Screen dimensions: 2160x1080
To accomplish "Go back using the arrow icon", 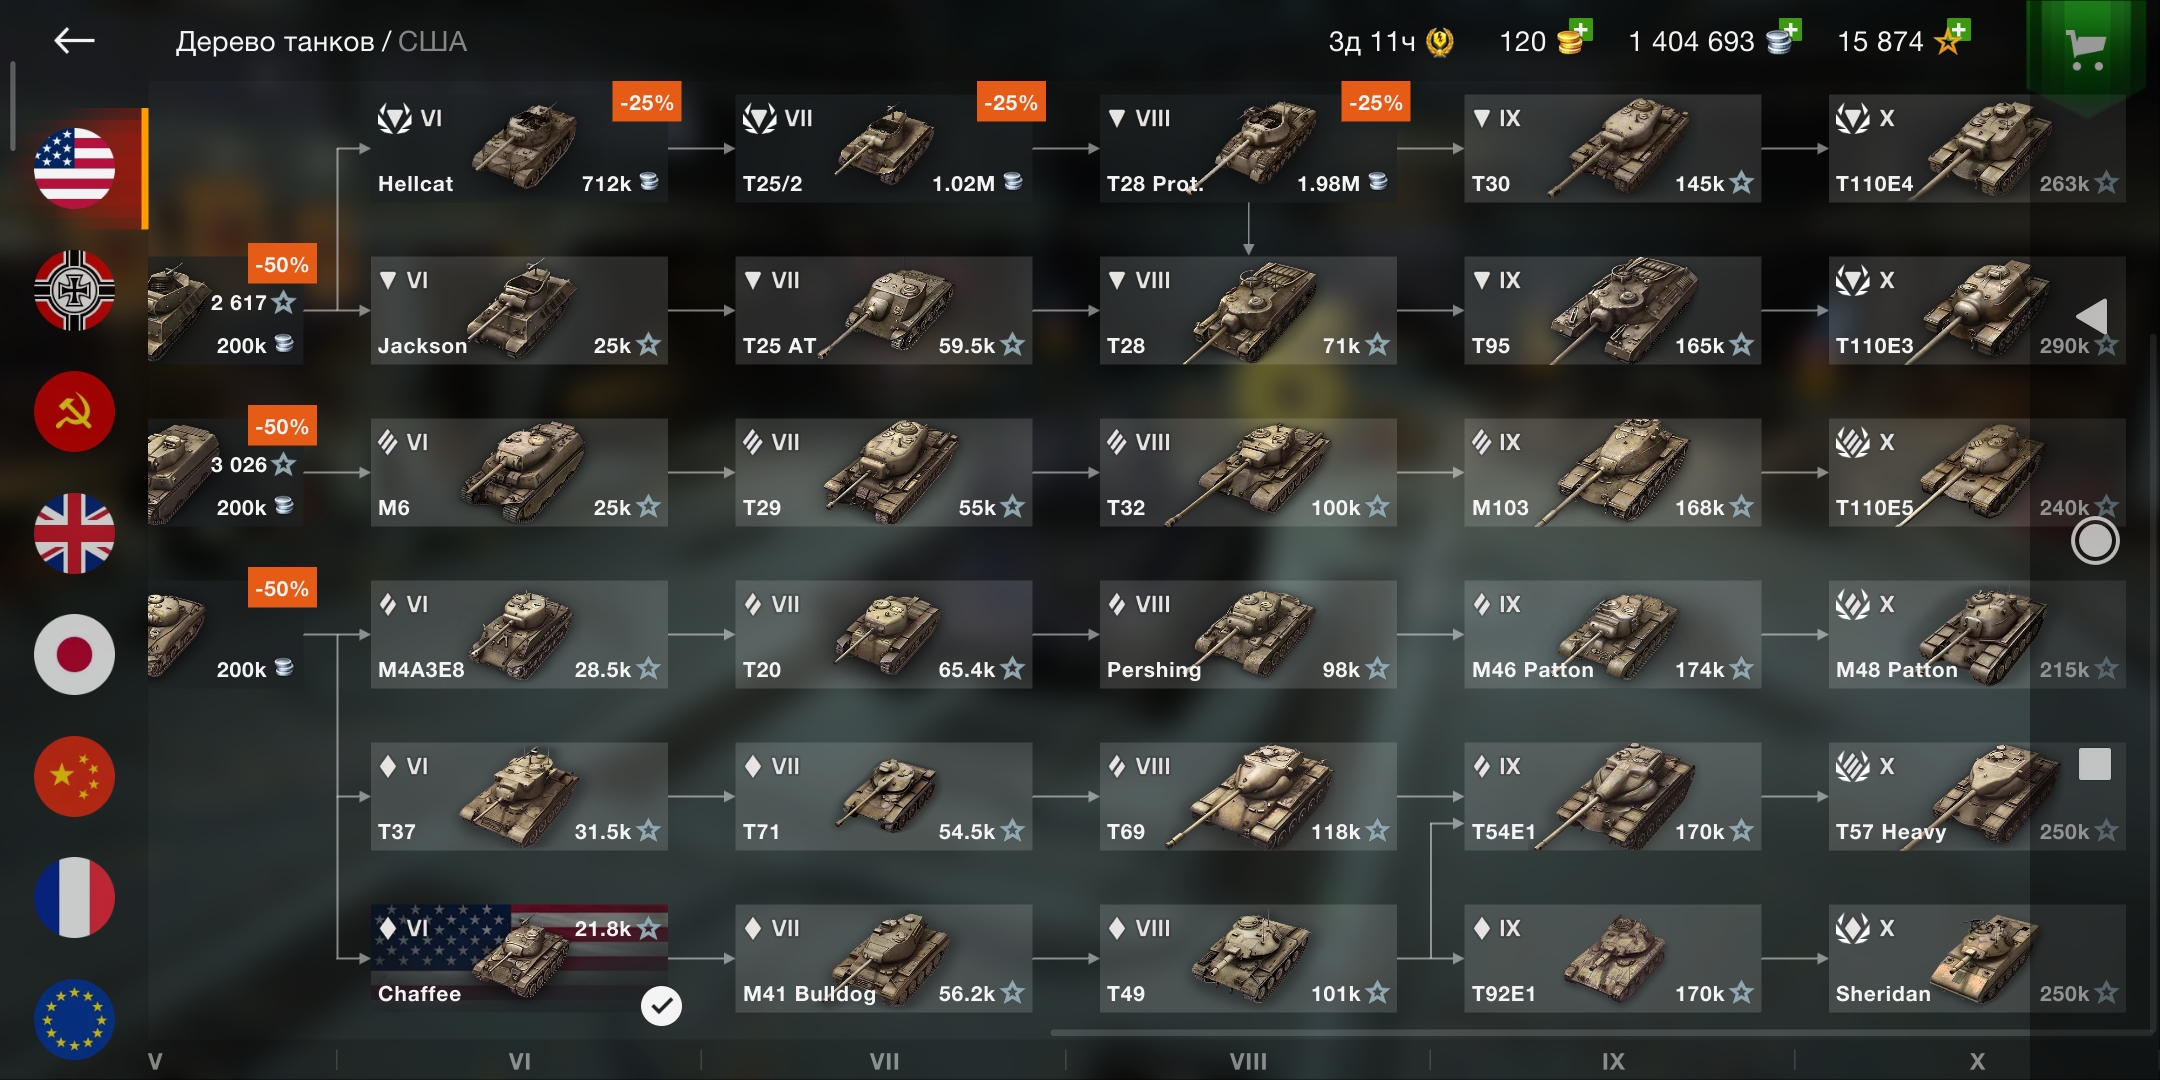I will point(74,41).
